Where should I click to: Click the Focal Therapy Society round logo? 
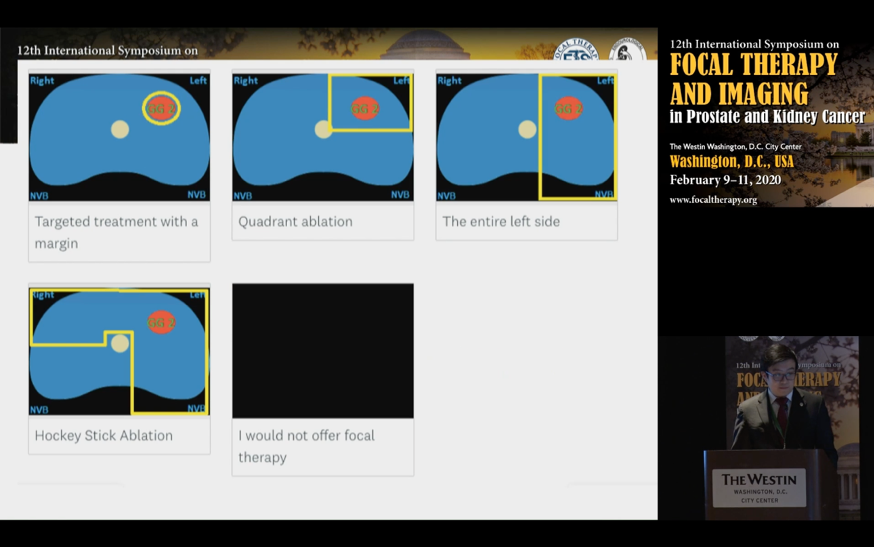[576, 49]
